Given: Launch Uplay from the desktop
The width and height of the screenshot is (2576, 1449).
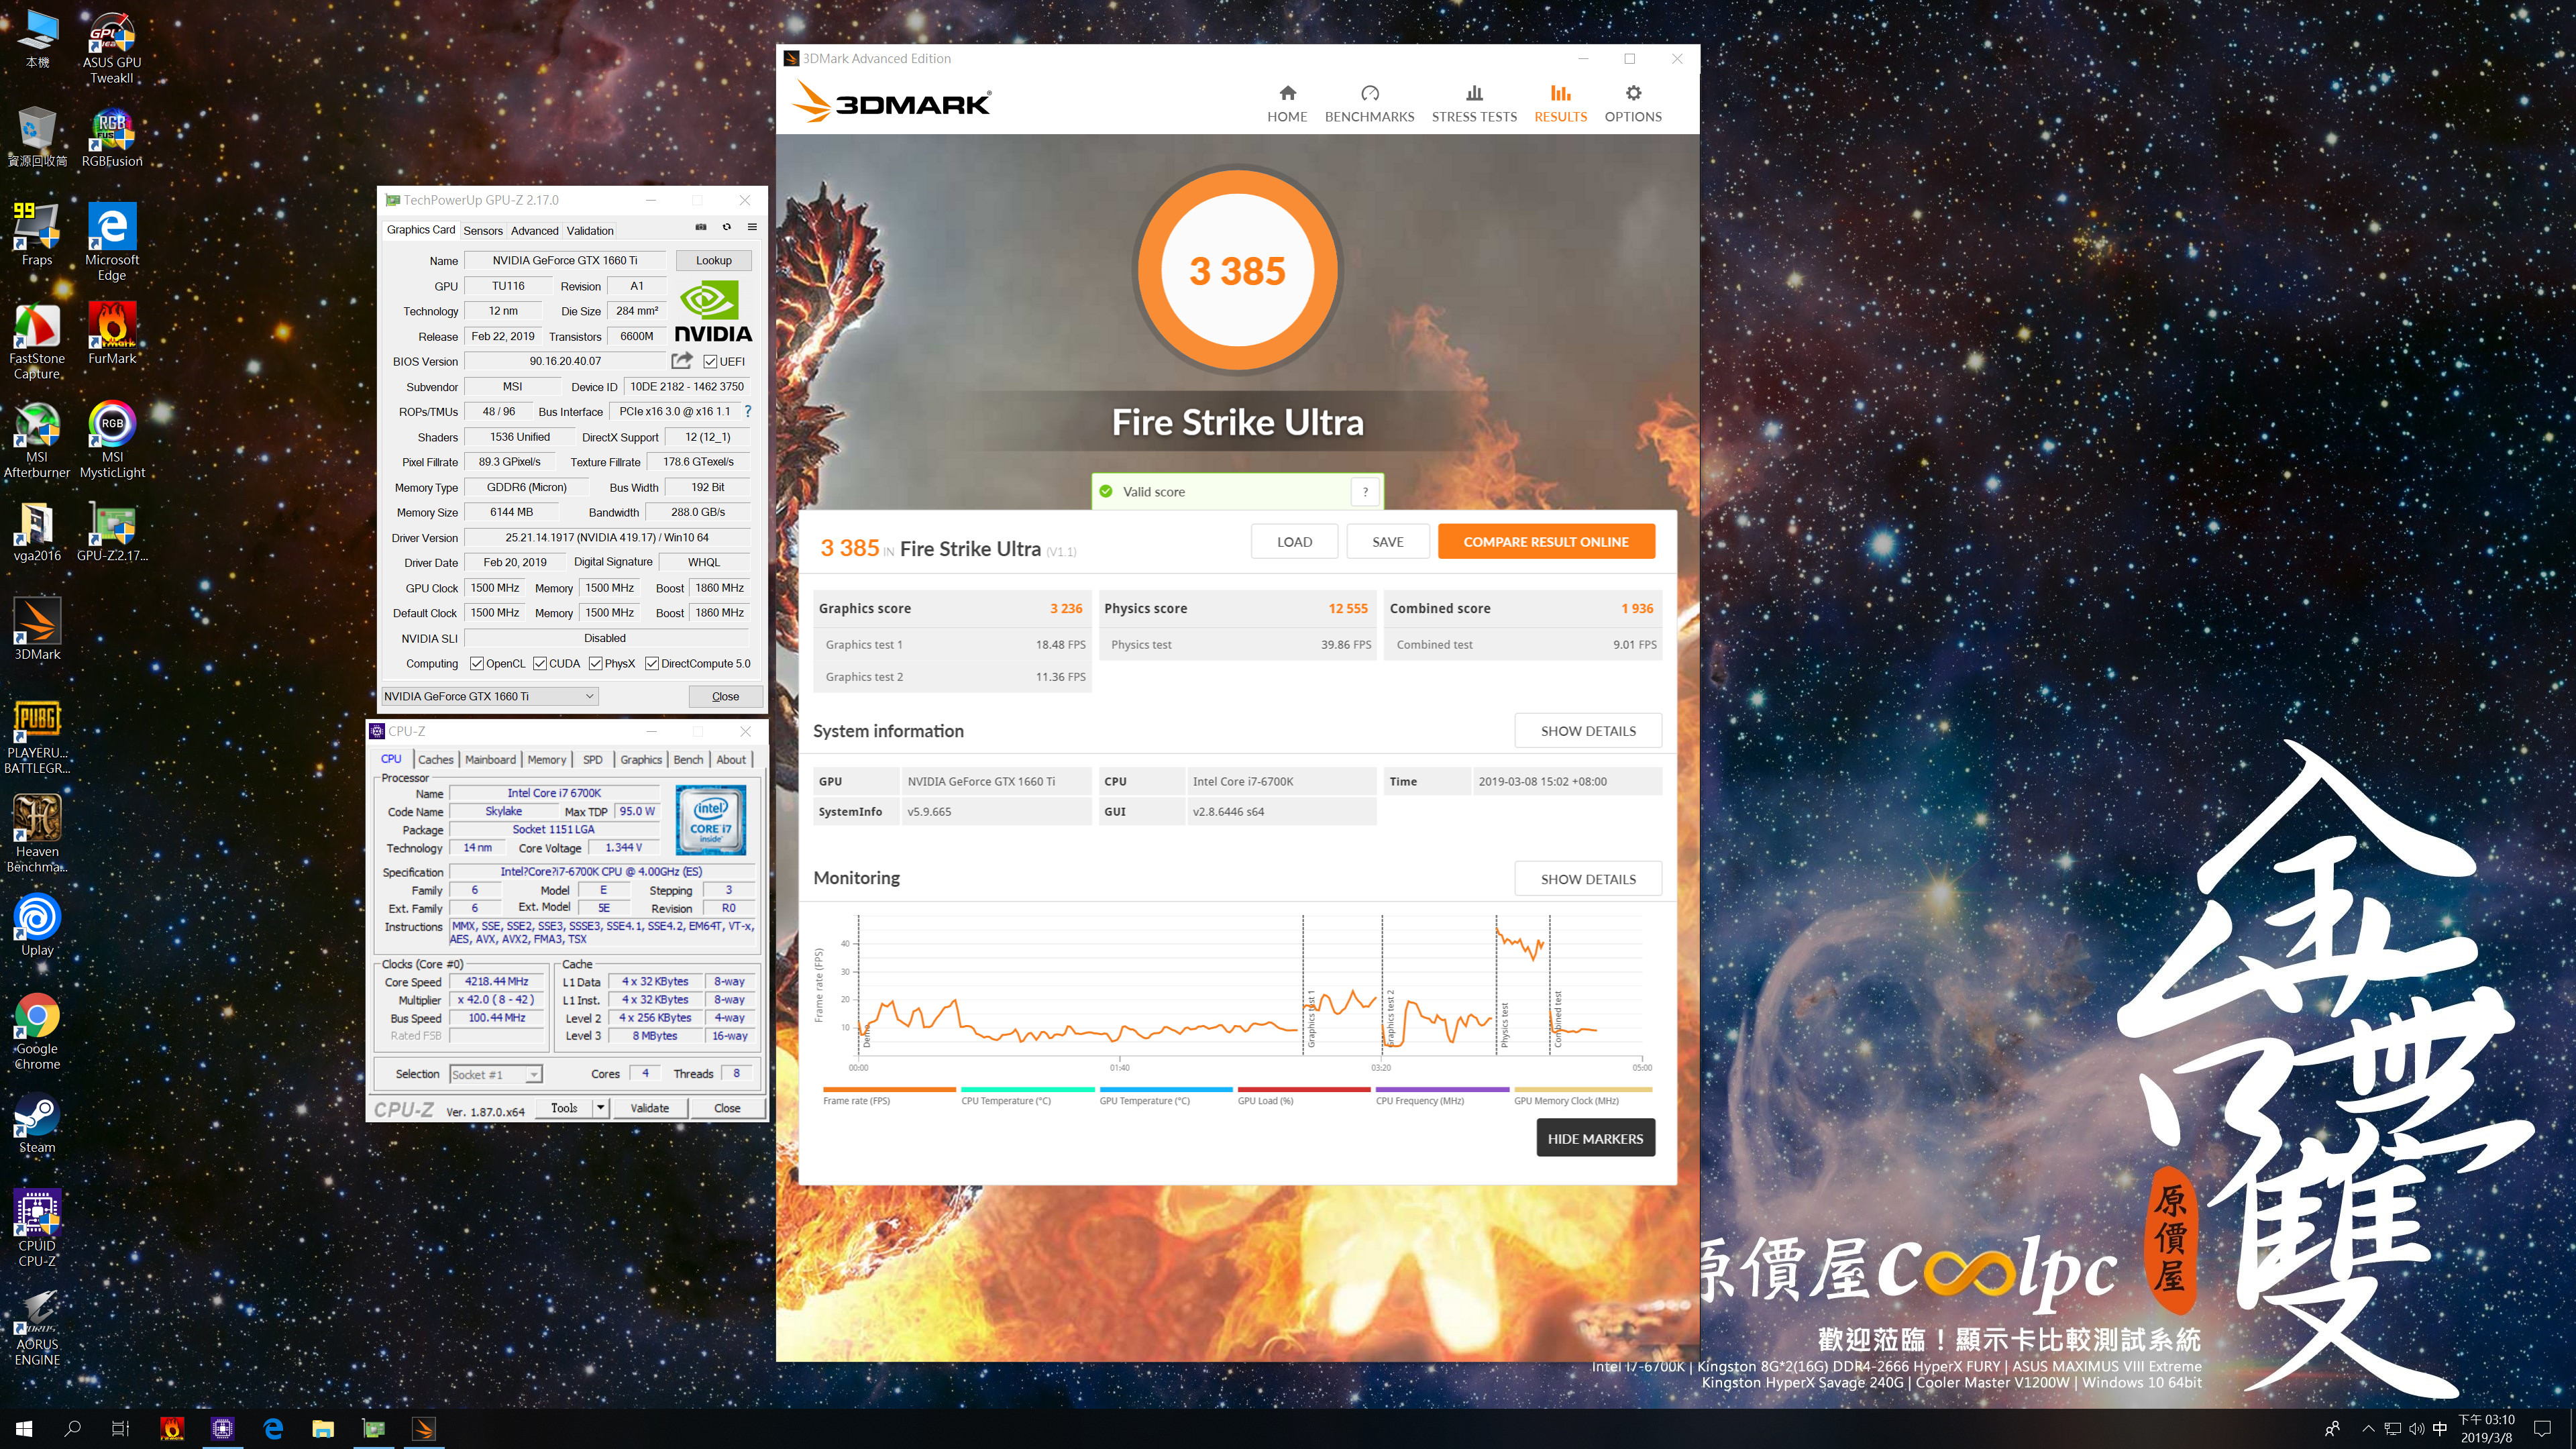Looking at the screenshot, I should tap(37, 925).
